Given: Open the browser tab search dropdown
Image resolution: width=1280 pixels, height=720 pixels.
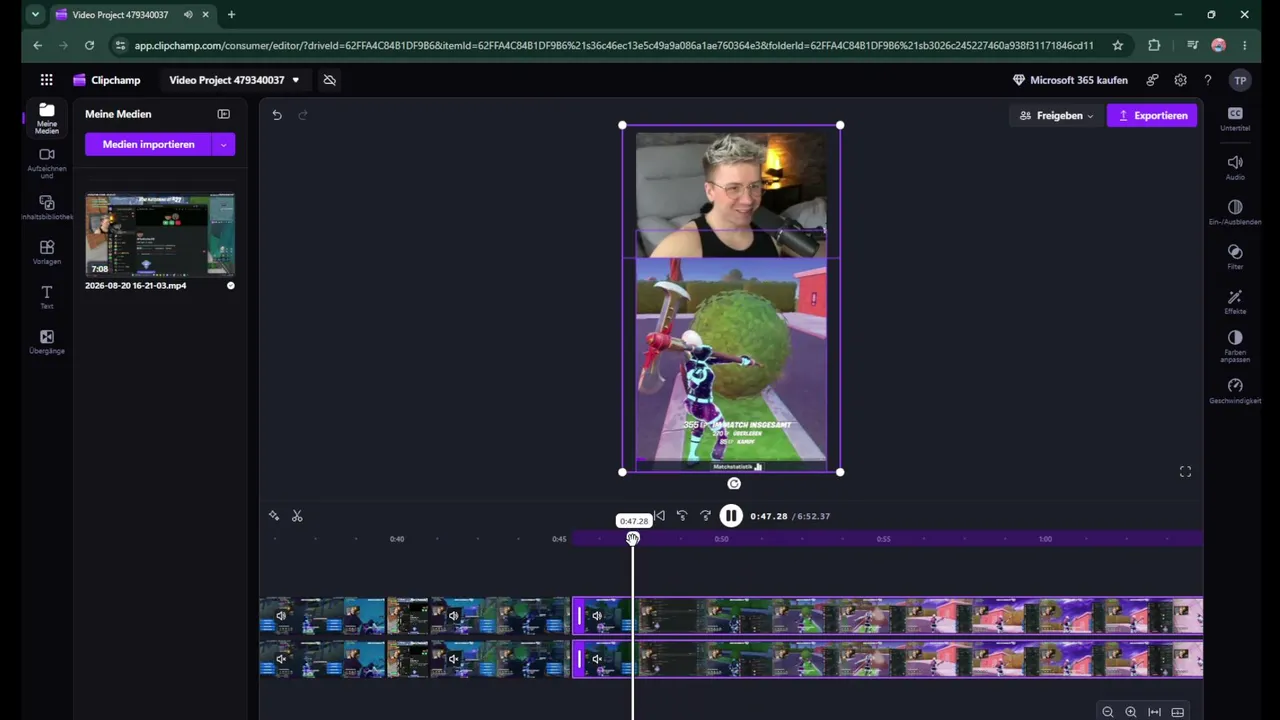Looking at the screenshot, I should tap(35, 15).
